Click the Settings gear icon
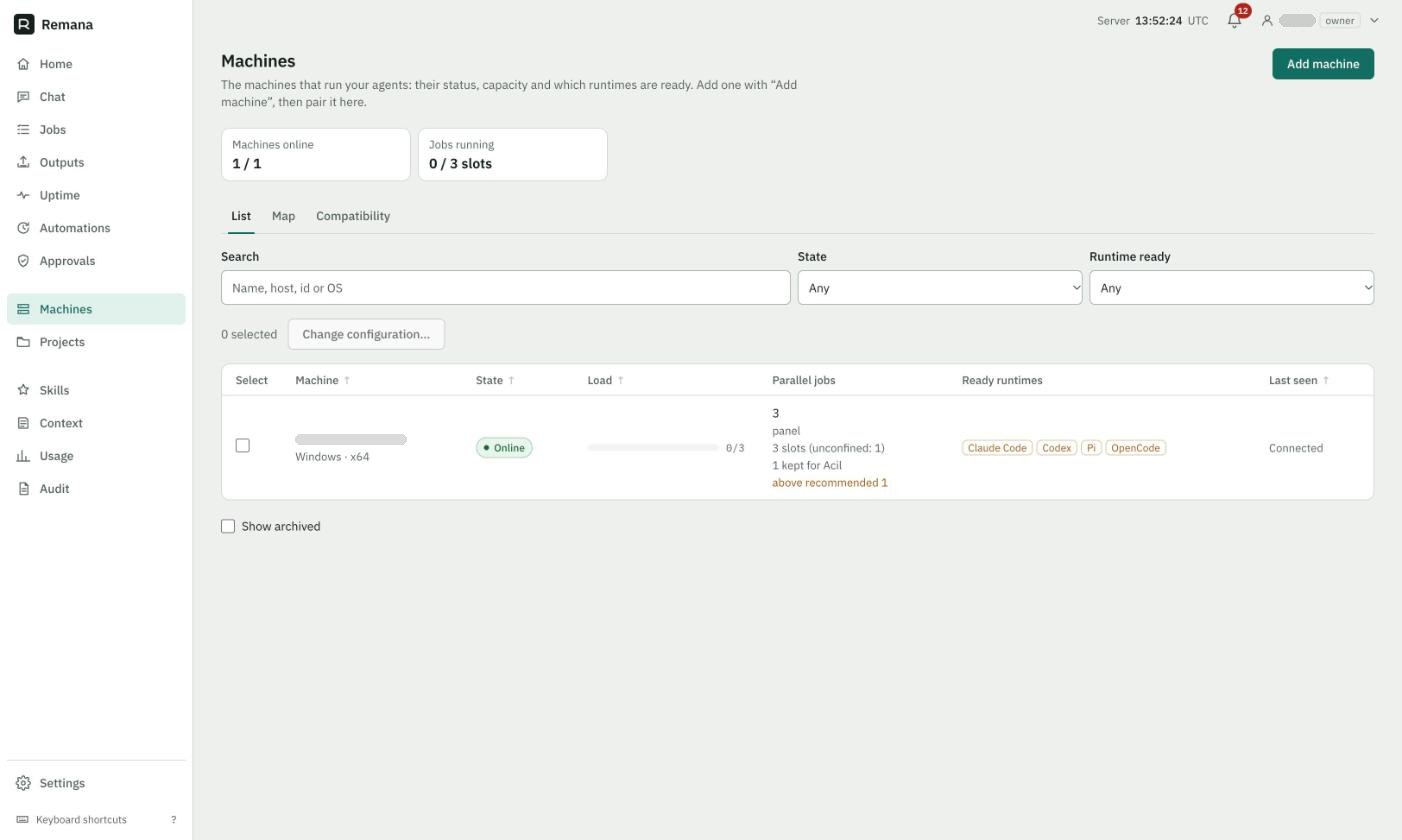The width and height of the screenshot is (1402, 840). [x=23, y=783]
